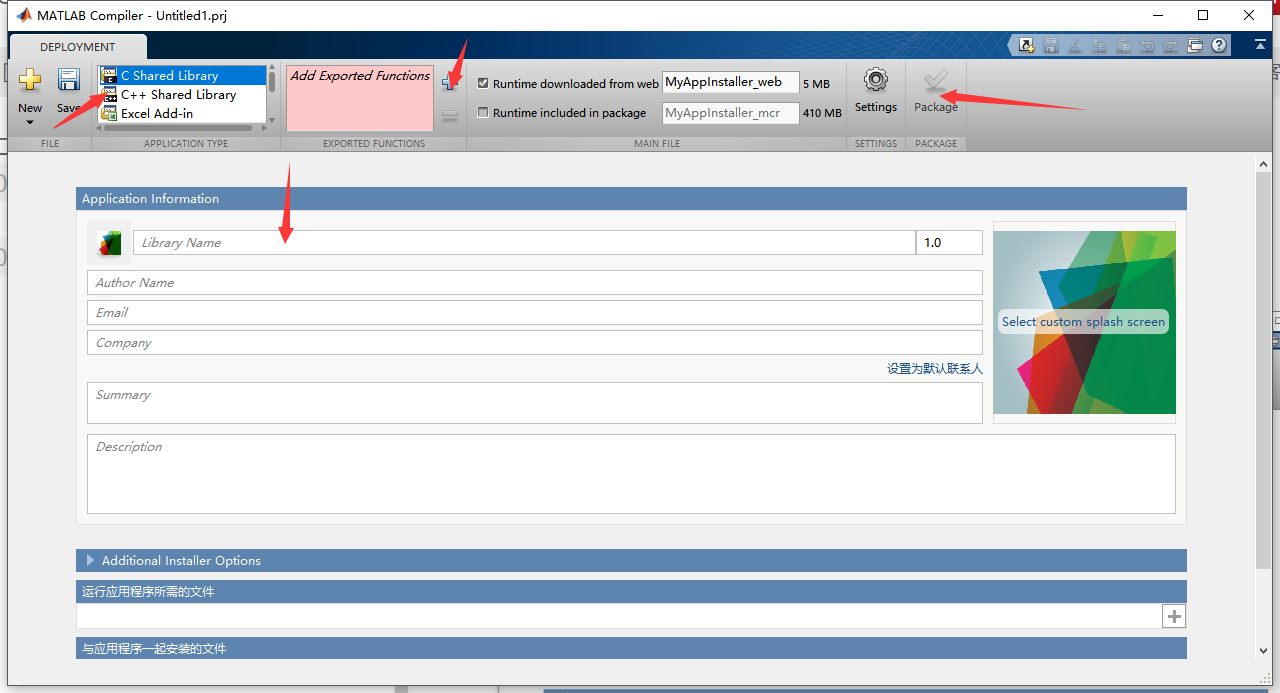Click the 与应用程序一起安装的文件 section header
The width and height of the screenshot is (1280, 693).
tap(631, 648)
